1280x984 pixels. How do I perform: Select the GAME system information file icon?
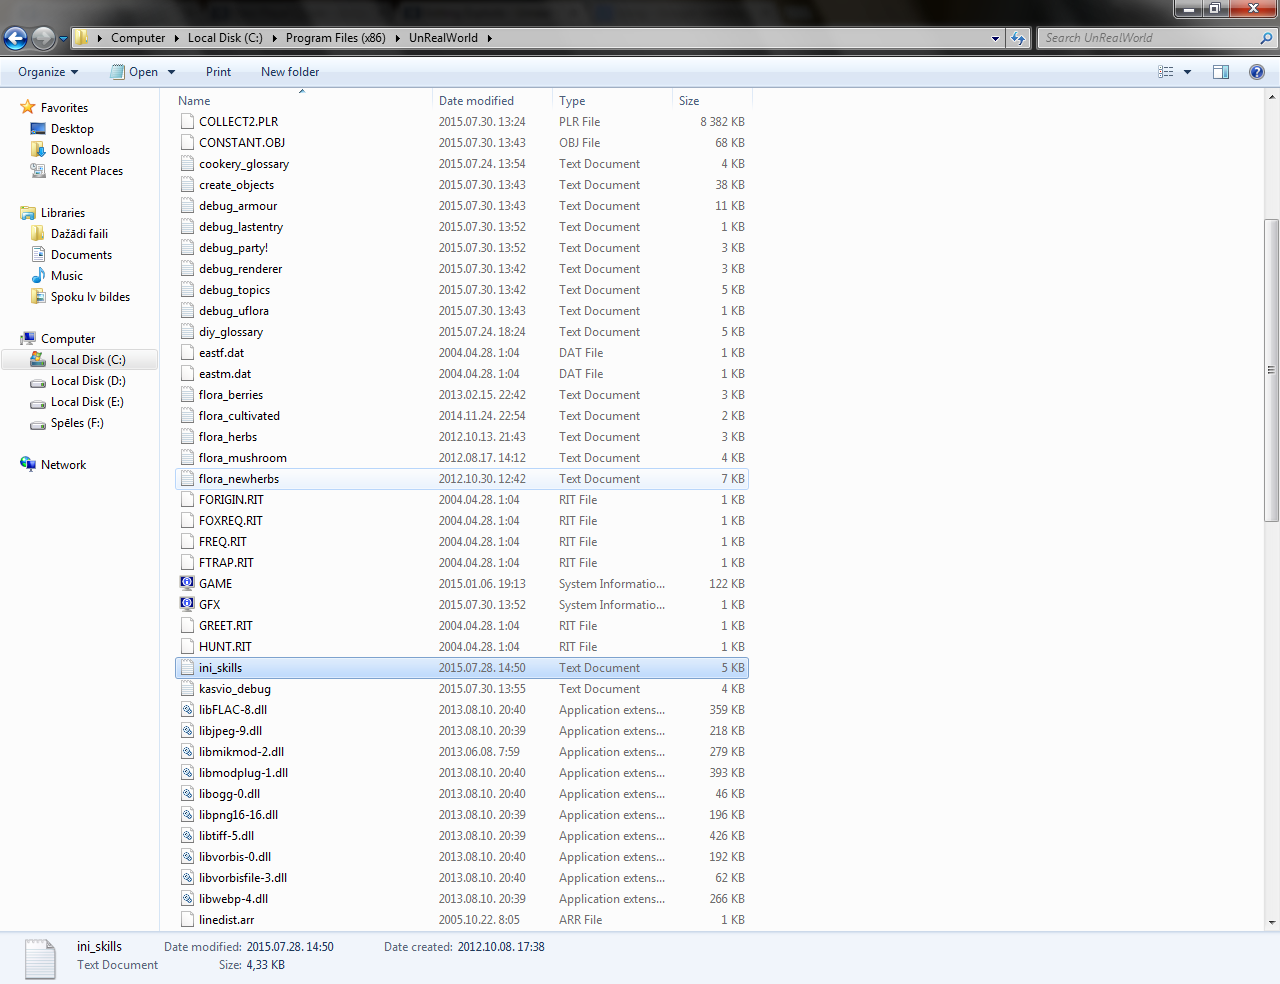coord(187,583)
